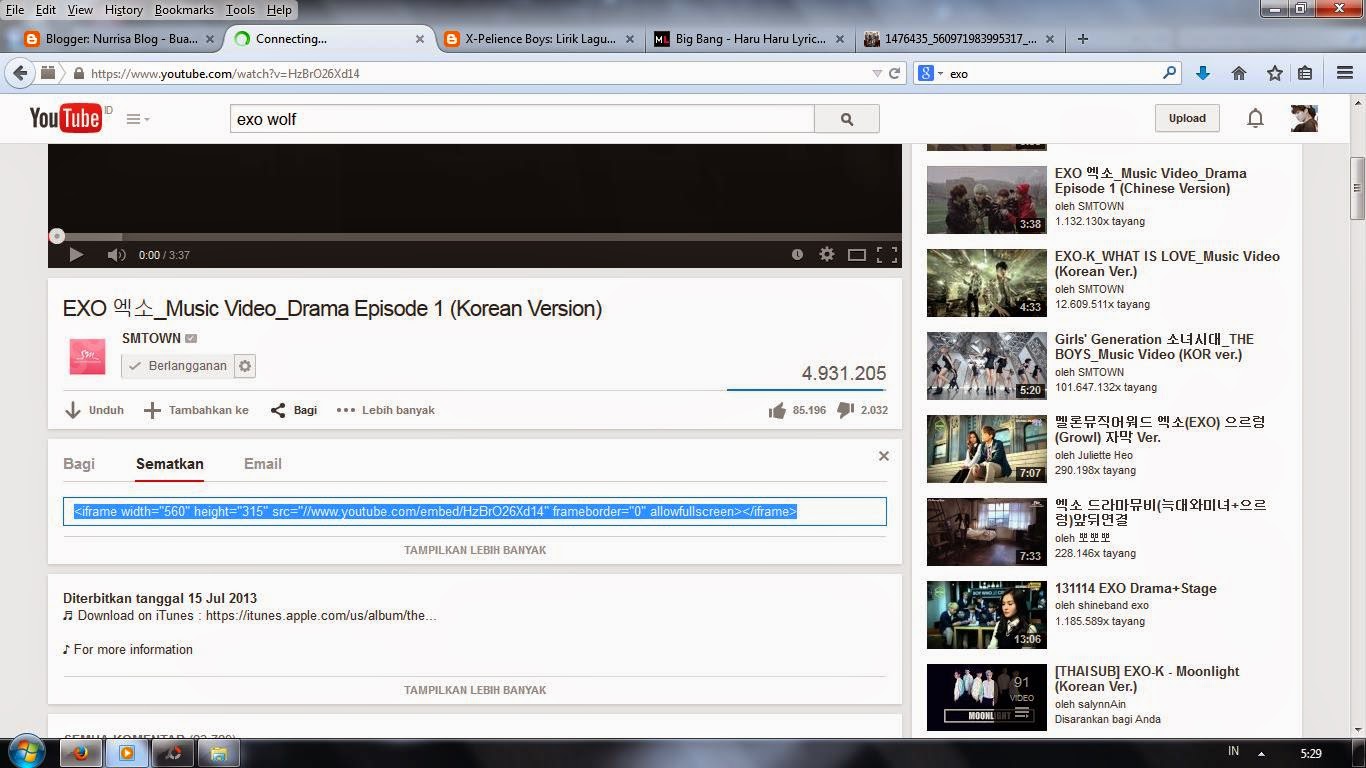This screenshot has height=768, width=1366.
Task: Open the File menu
Action: pyautogui.click(x=15, y=9)
